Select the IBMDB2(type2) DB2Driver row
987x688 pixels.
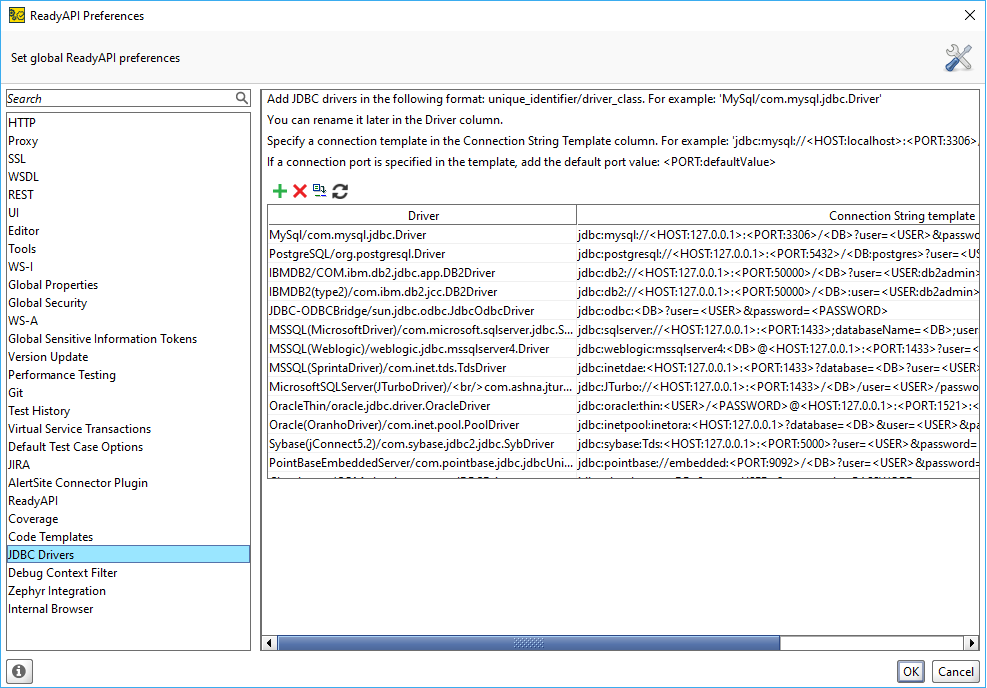click(623, 292)
